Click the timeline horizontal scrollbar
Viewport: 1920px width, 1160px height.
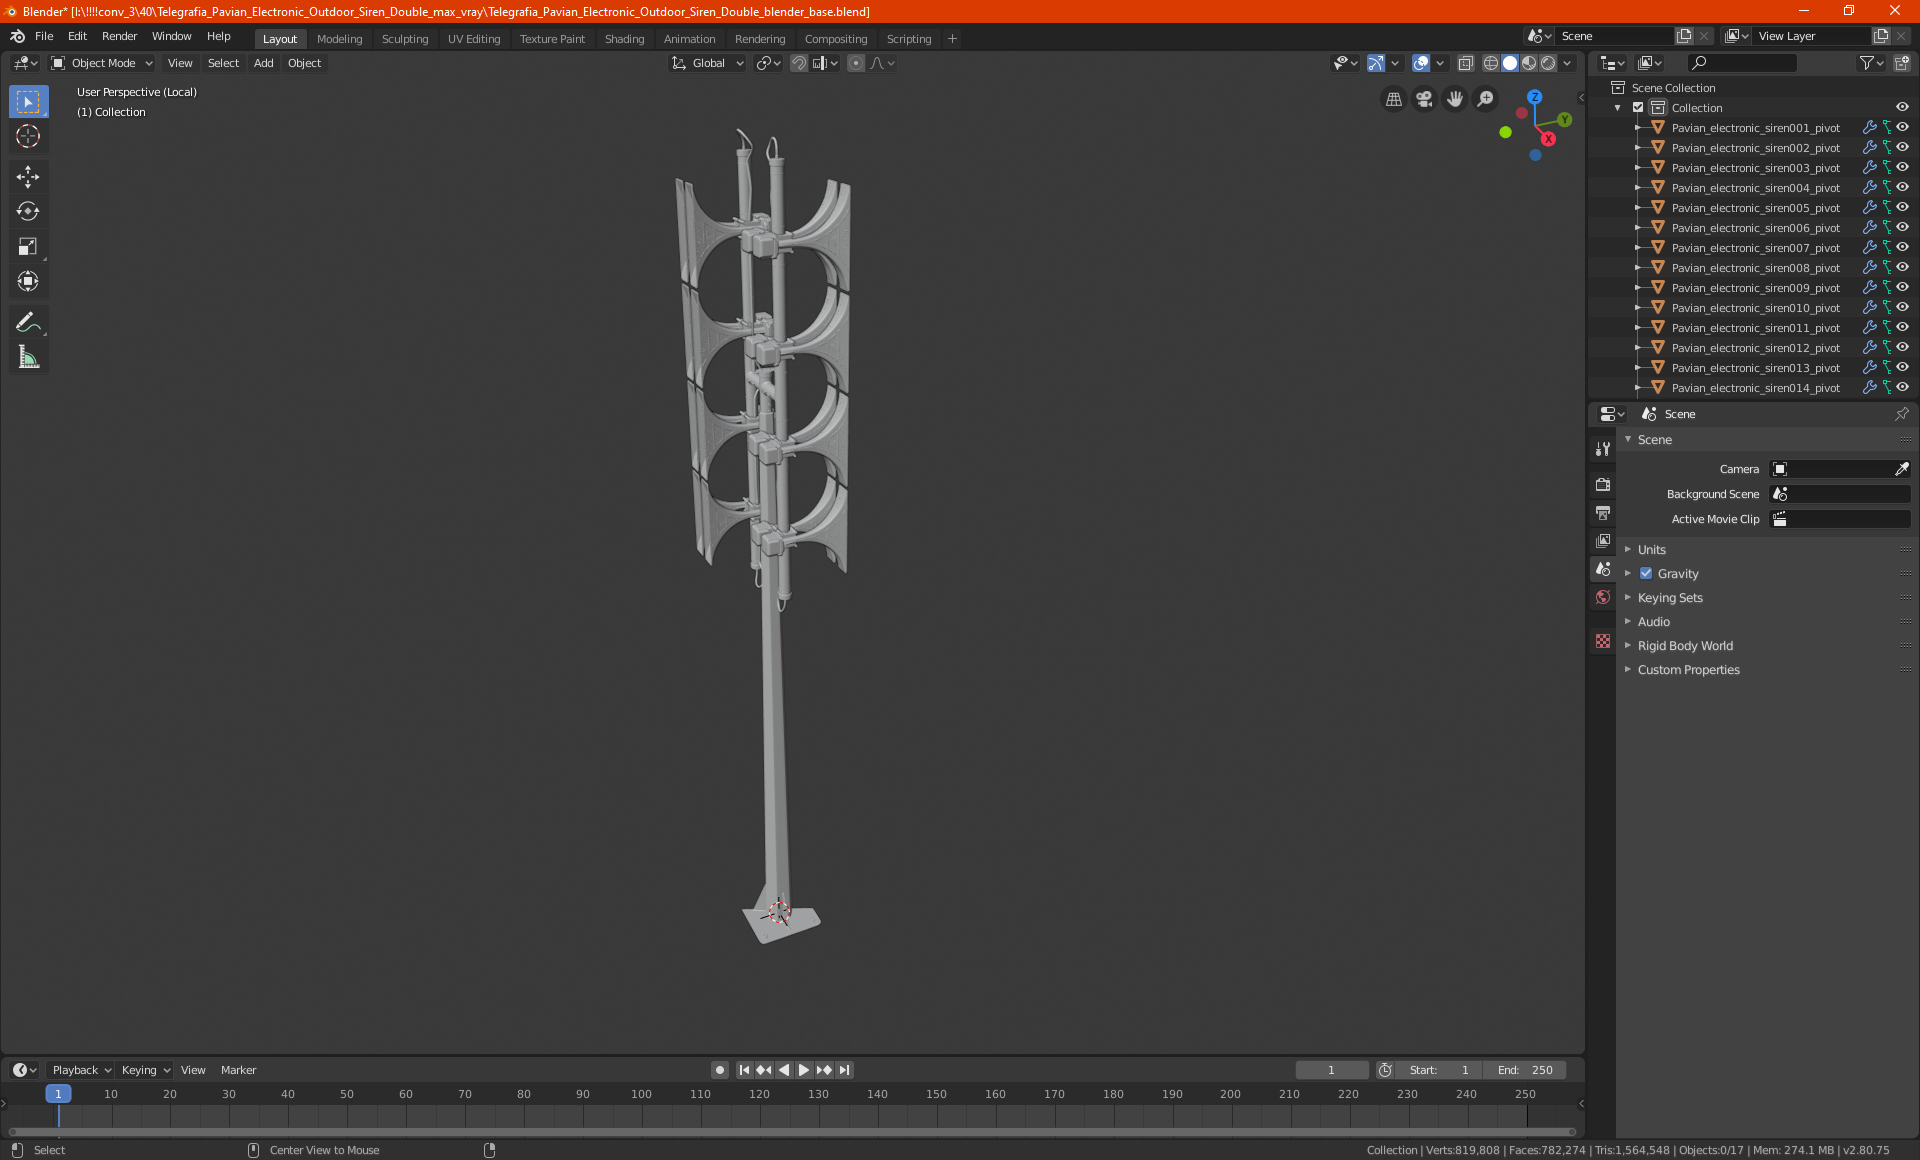pos(792,1132)
